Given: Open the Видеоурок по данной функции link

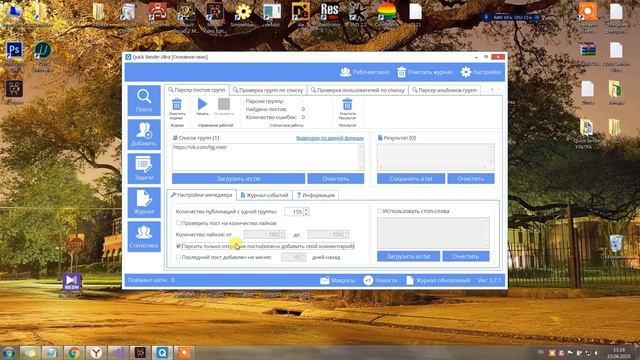Looking at the screenshot, I should (x=330, y=138).
